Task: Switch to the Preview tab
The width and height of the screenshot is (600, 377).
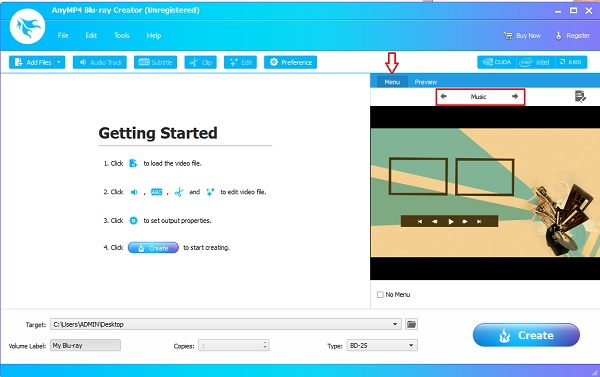Action: click(x=426, y=82)
